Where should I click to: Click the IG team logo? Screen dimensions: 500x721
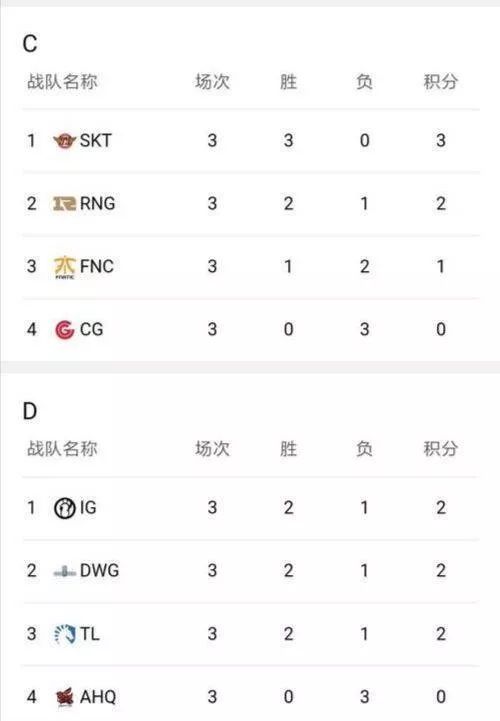(x=64, y=508)
